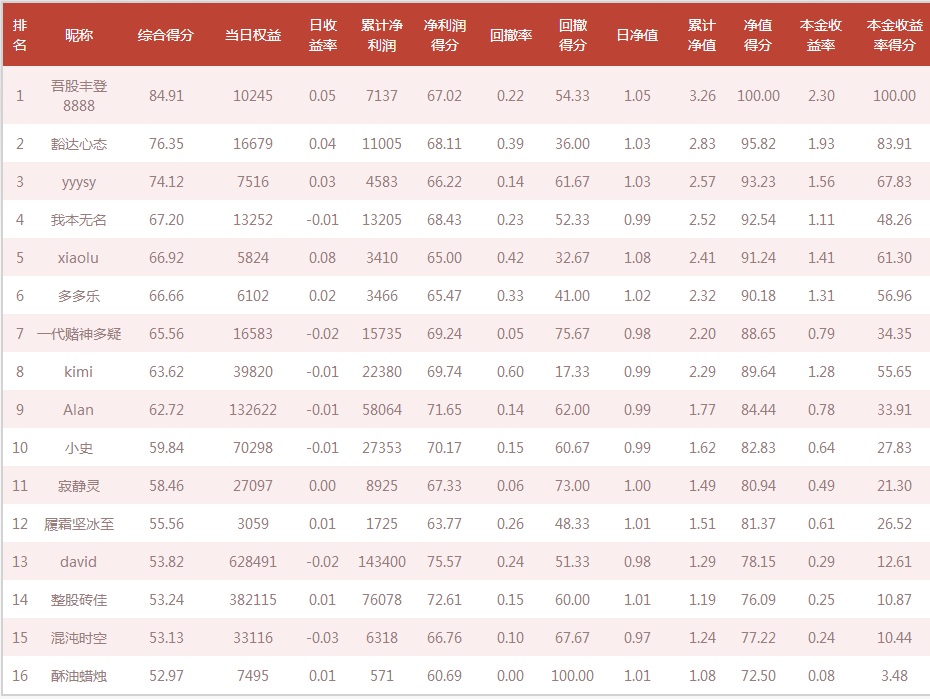Select nickname kimi

point(78,372)
